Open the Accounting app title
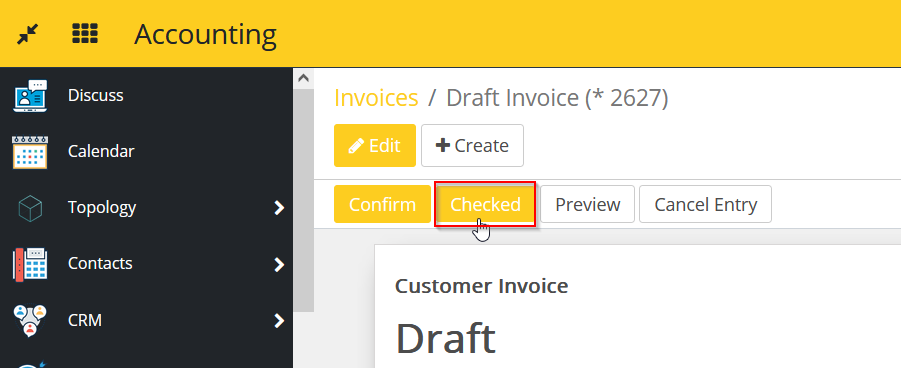Image resolution: width=901 pixels, height=368 pixels. [205, 34]
